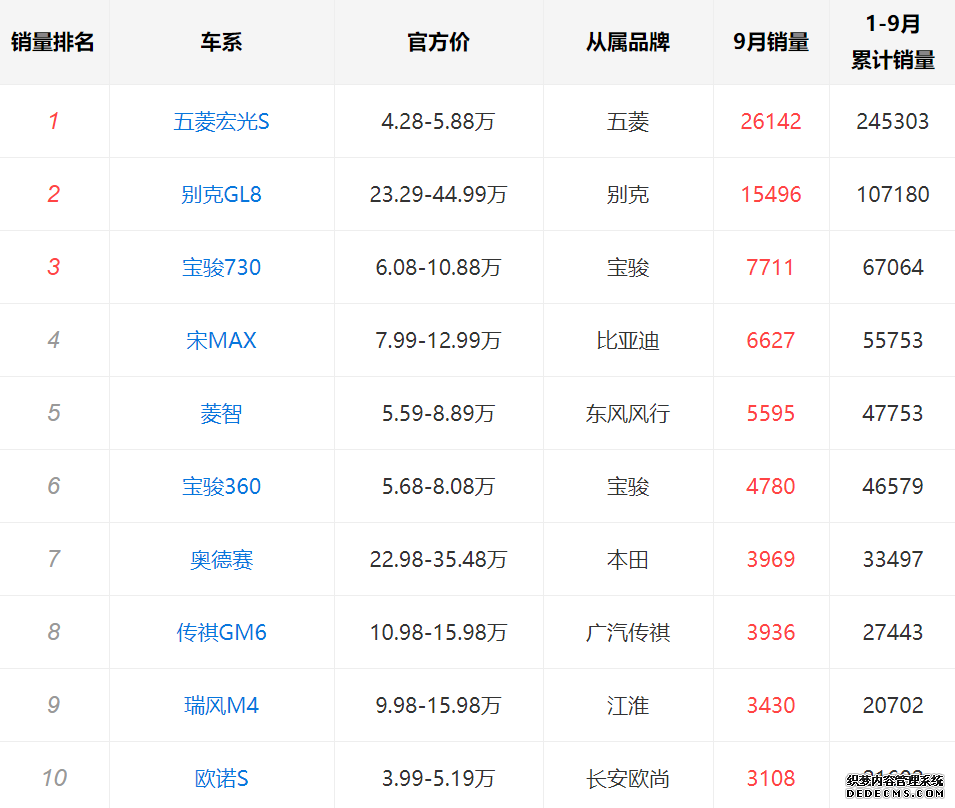The height and width of the screenshot is (808, 955).
Task: Select the price 23.29-44.99万
Action: (x=439, y=195)
